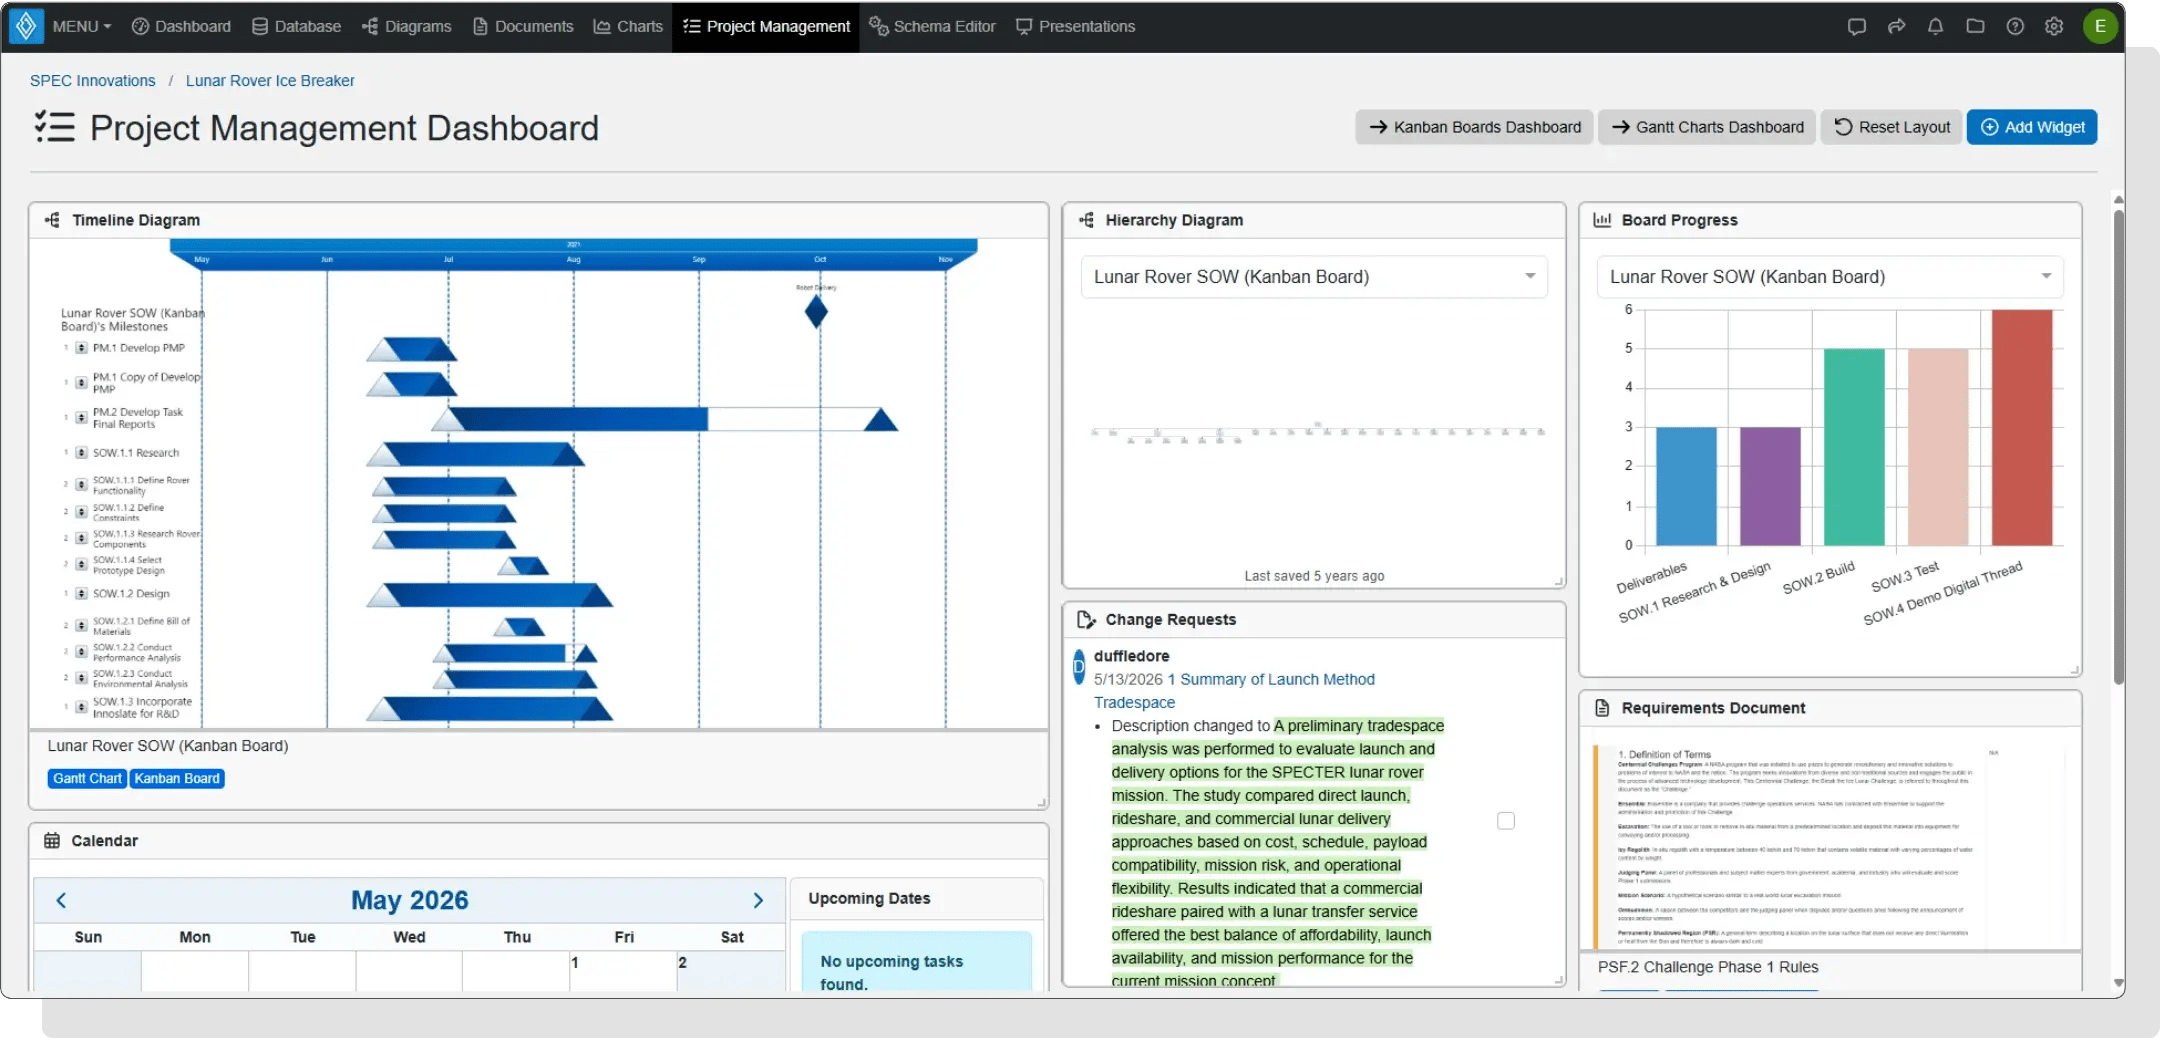Open the Schema Editor menu item
2160x1038 pixels.
[932, 27]
